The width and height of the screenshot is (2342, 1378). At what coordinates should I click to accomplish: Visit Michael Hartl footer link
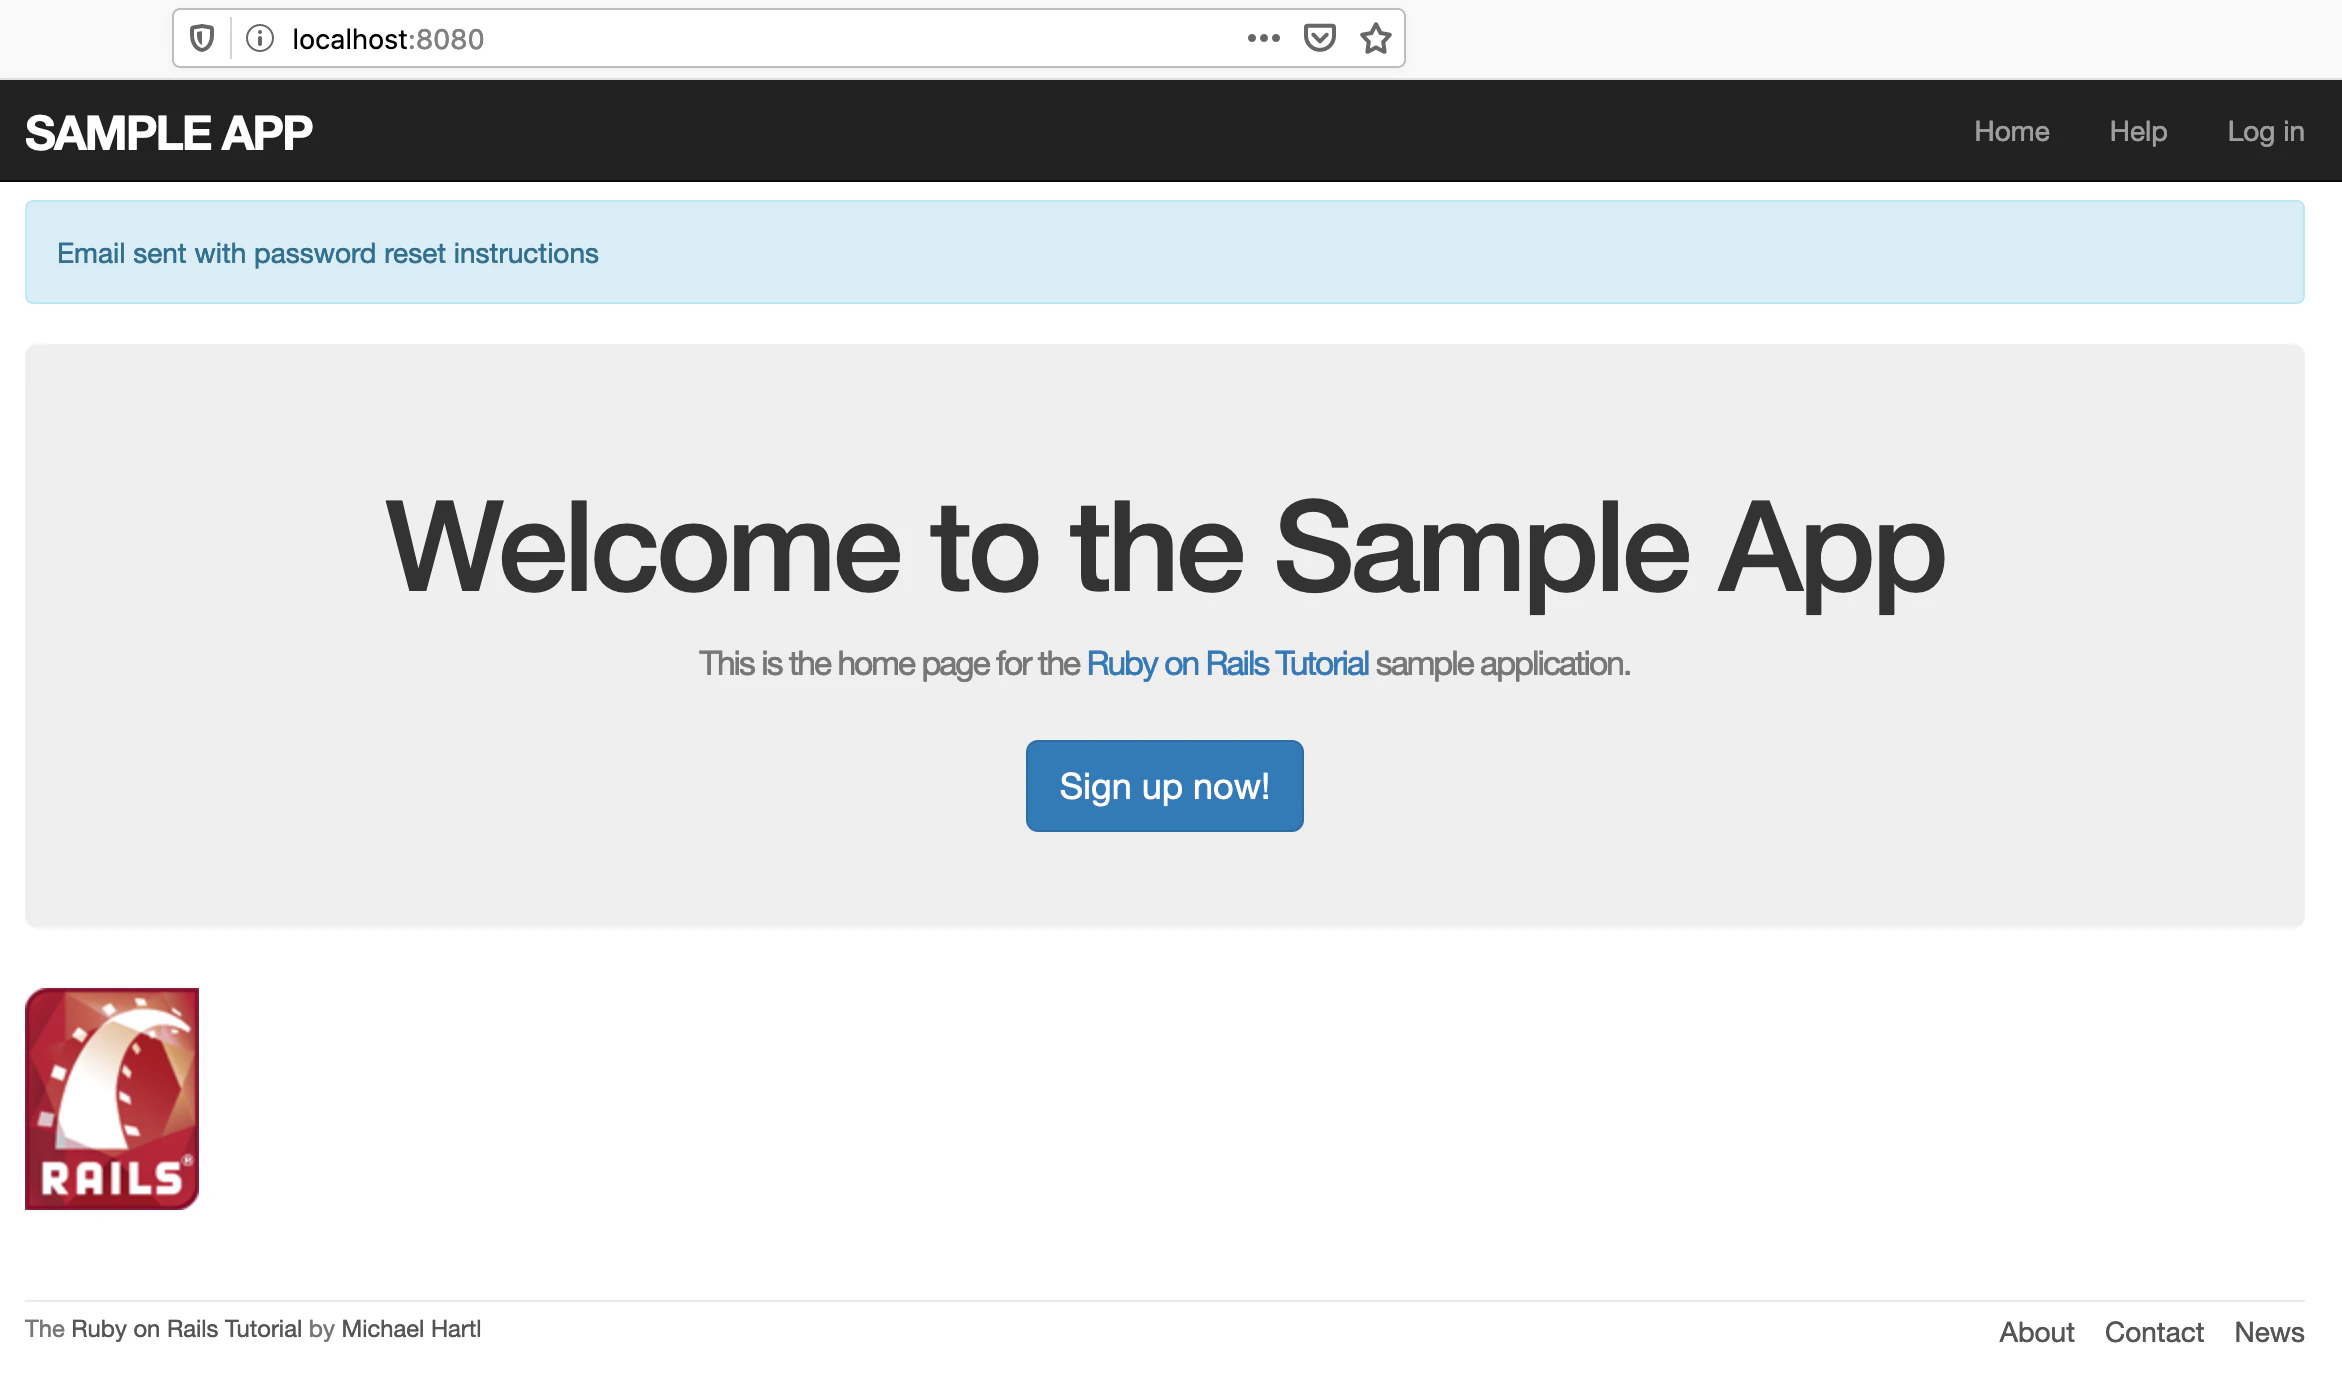click(x=411, y=1329)
